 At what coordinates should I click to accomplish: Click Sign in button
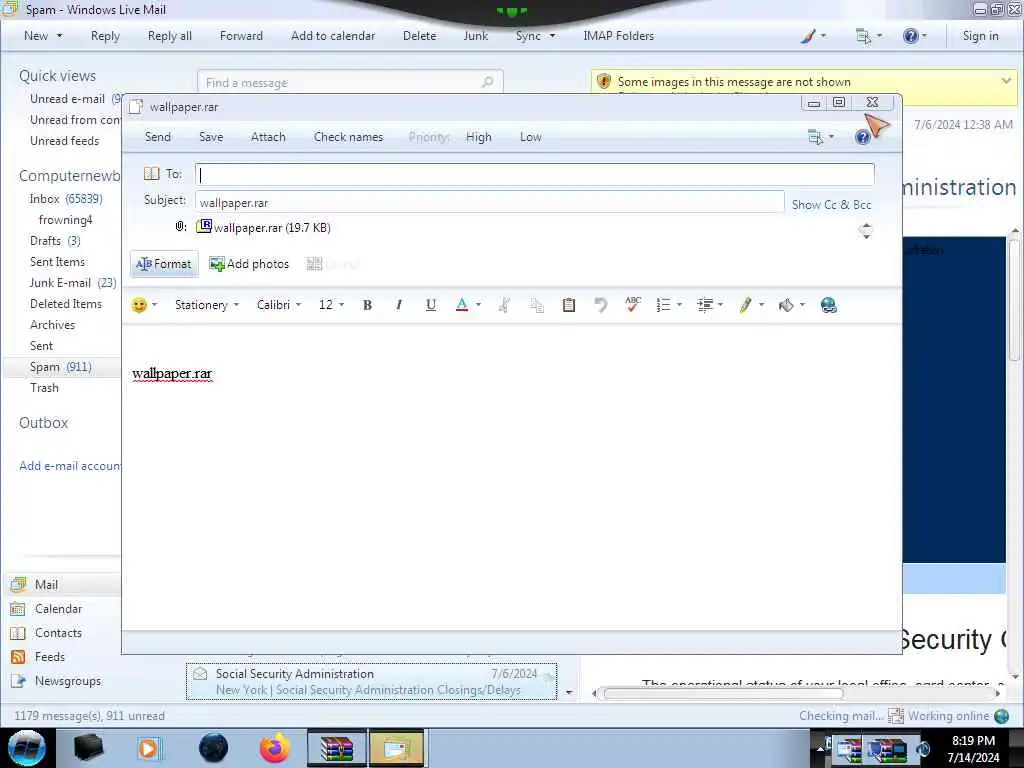(x=980, y=36)
